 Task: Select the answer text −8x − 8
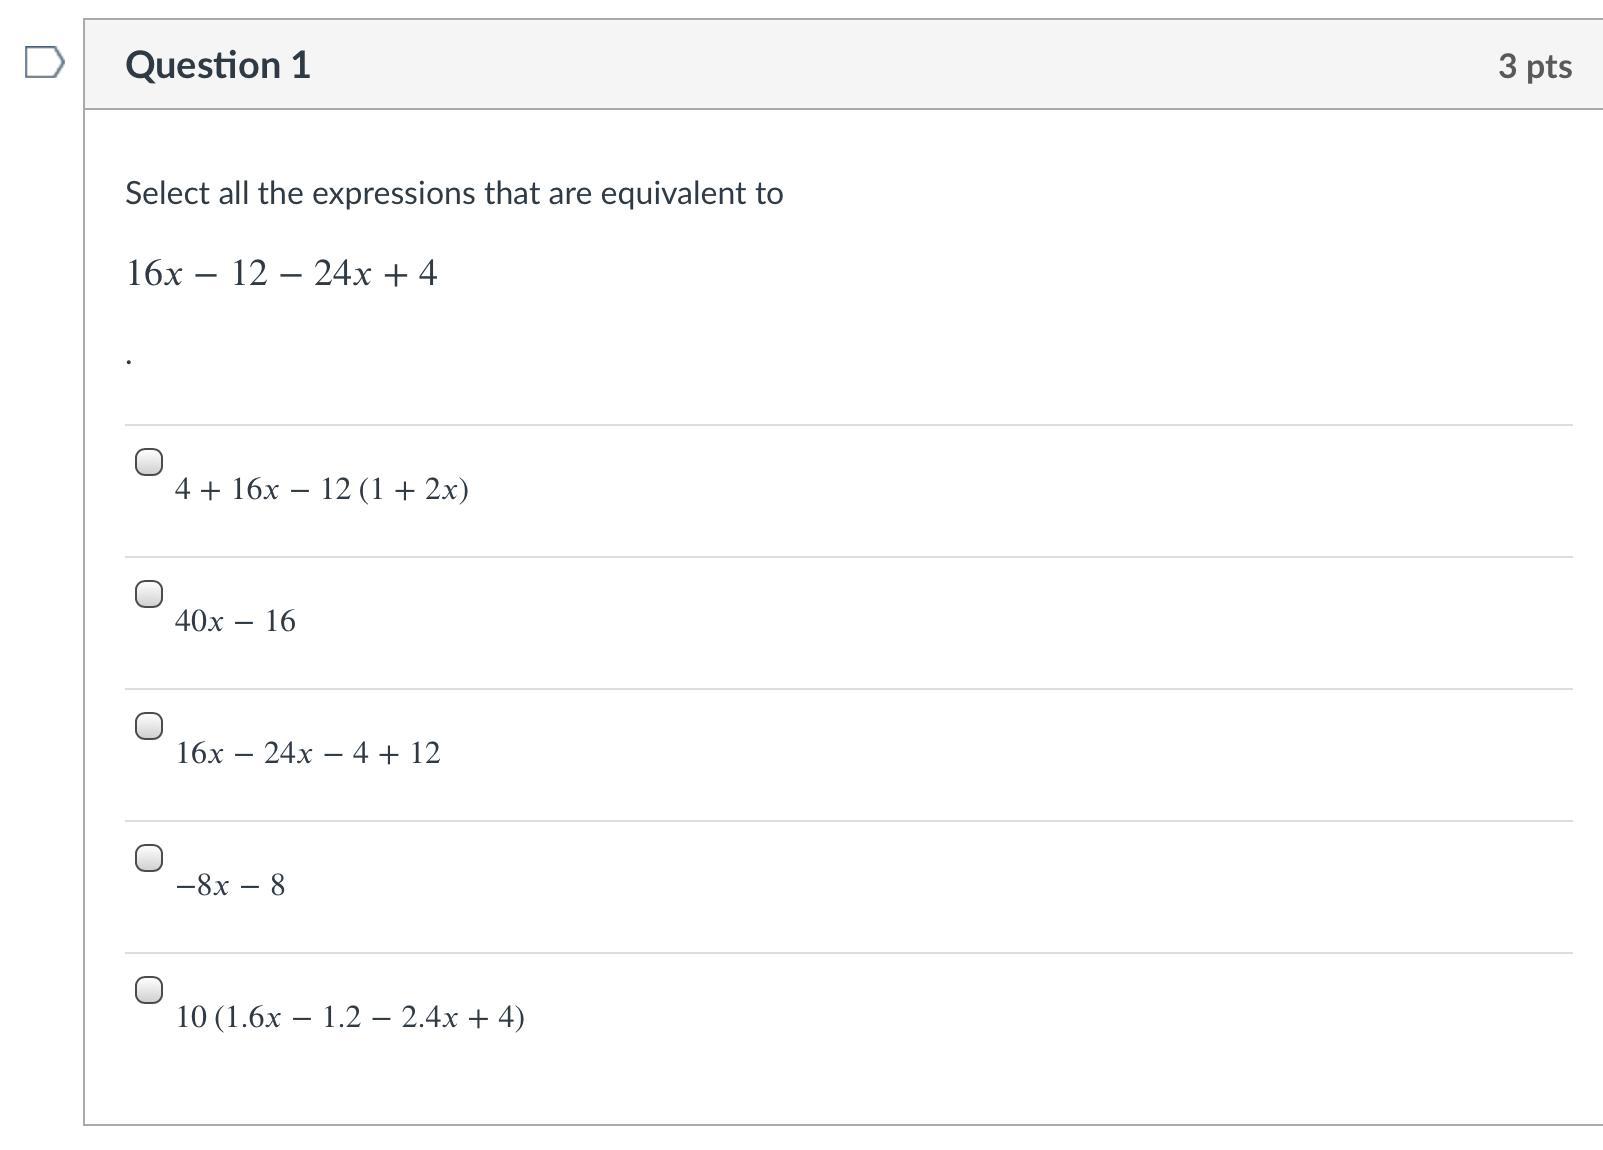point(230,885)
